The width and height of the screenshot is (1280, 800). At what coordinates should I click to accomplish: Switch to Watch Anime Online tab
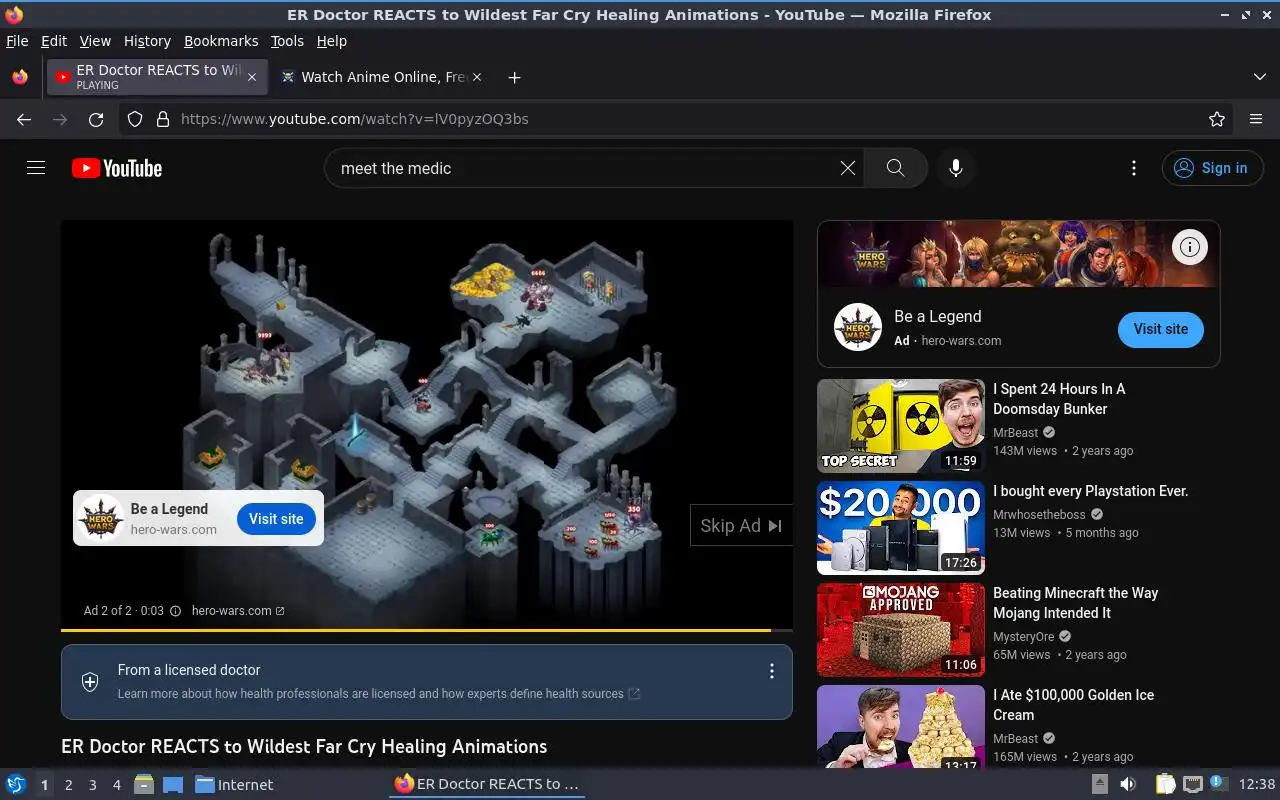pyautogui.click(x=382, y=77)
